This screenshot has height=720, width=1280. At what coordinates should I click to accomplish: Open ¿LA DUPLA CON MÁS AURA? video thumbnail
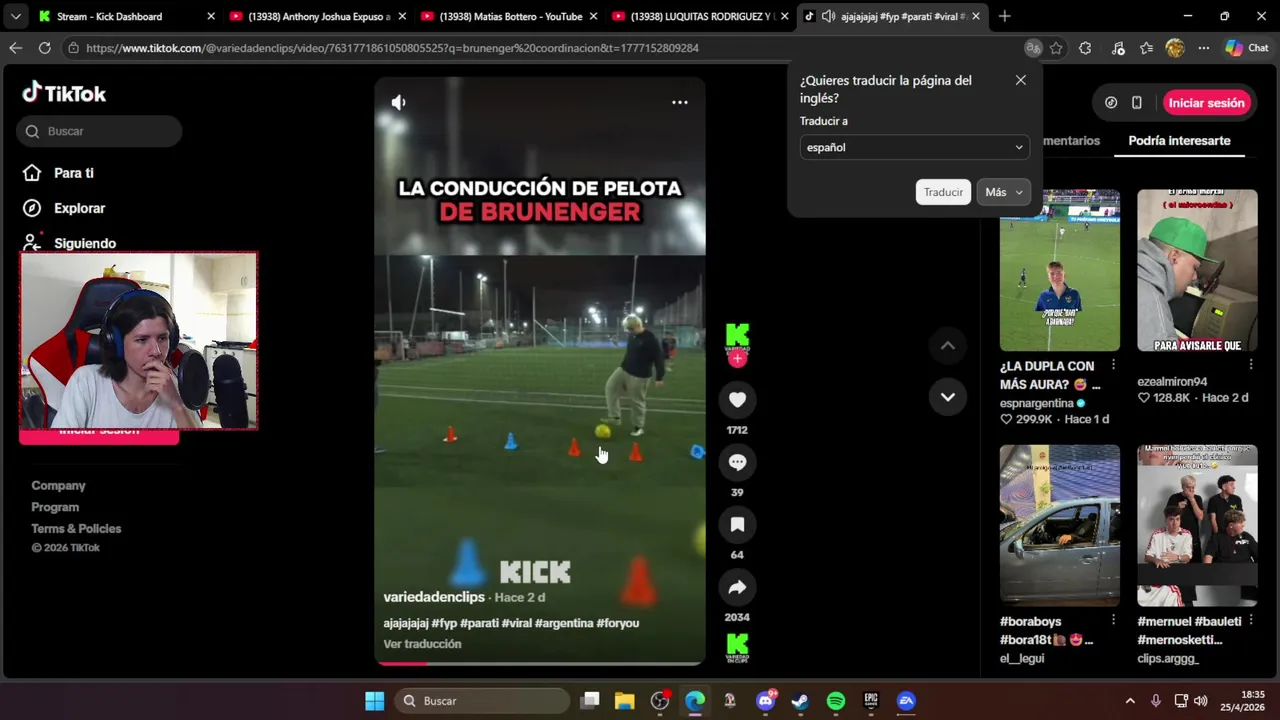coord(1060,270)
